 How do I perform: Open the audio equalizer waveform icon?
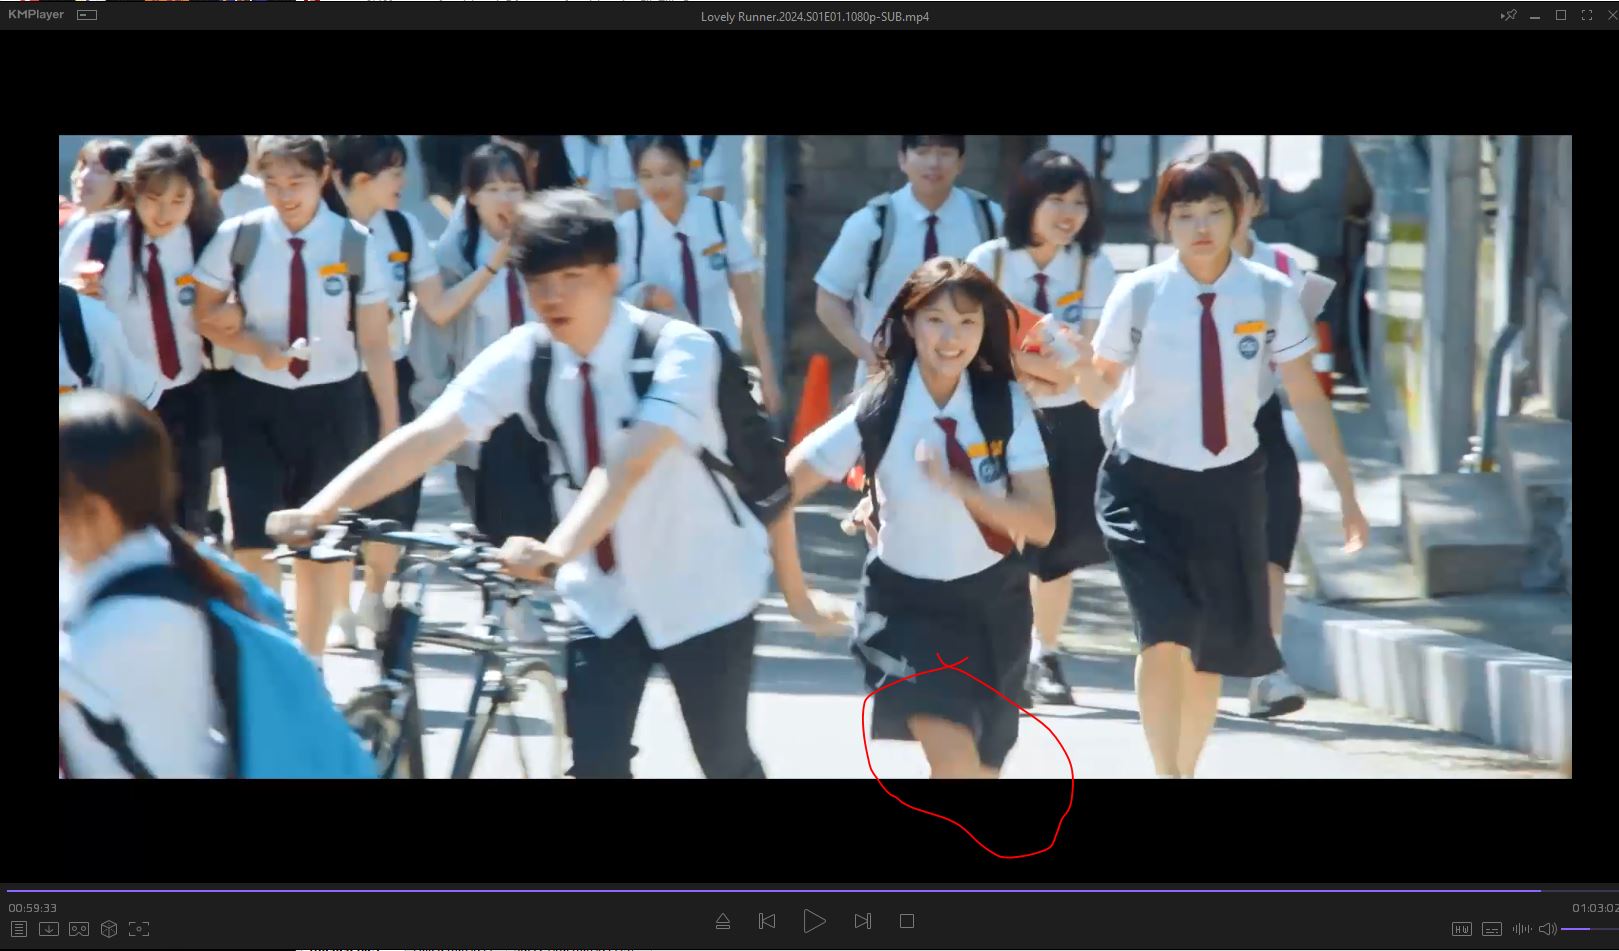click(x=1522, y=929)
